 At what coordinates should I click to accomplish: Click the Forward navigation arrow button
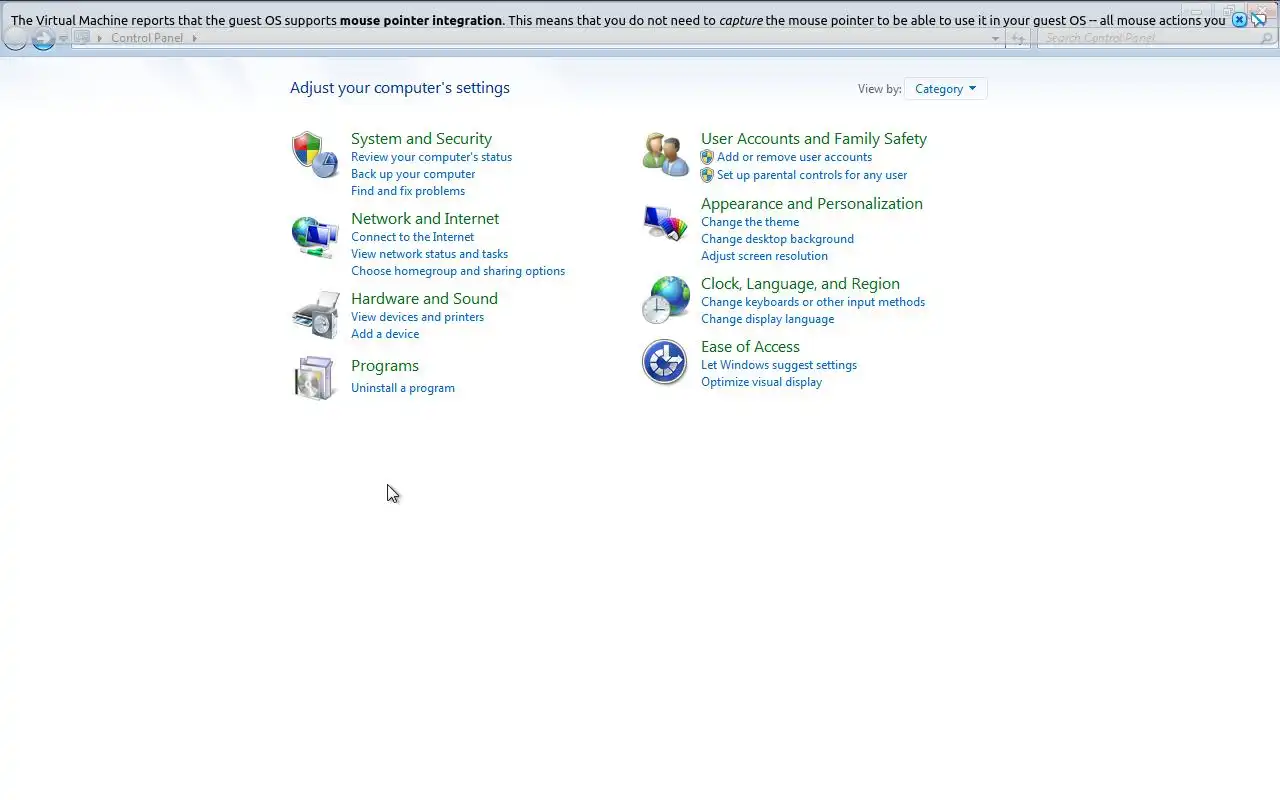pos(43,39)
